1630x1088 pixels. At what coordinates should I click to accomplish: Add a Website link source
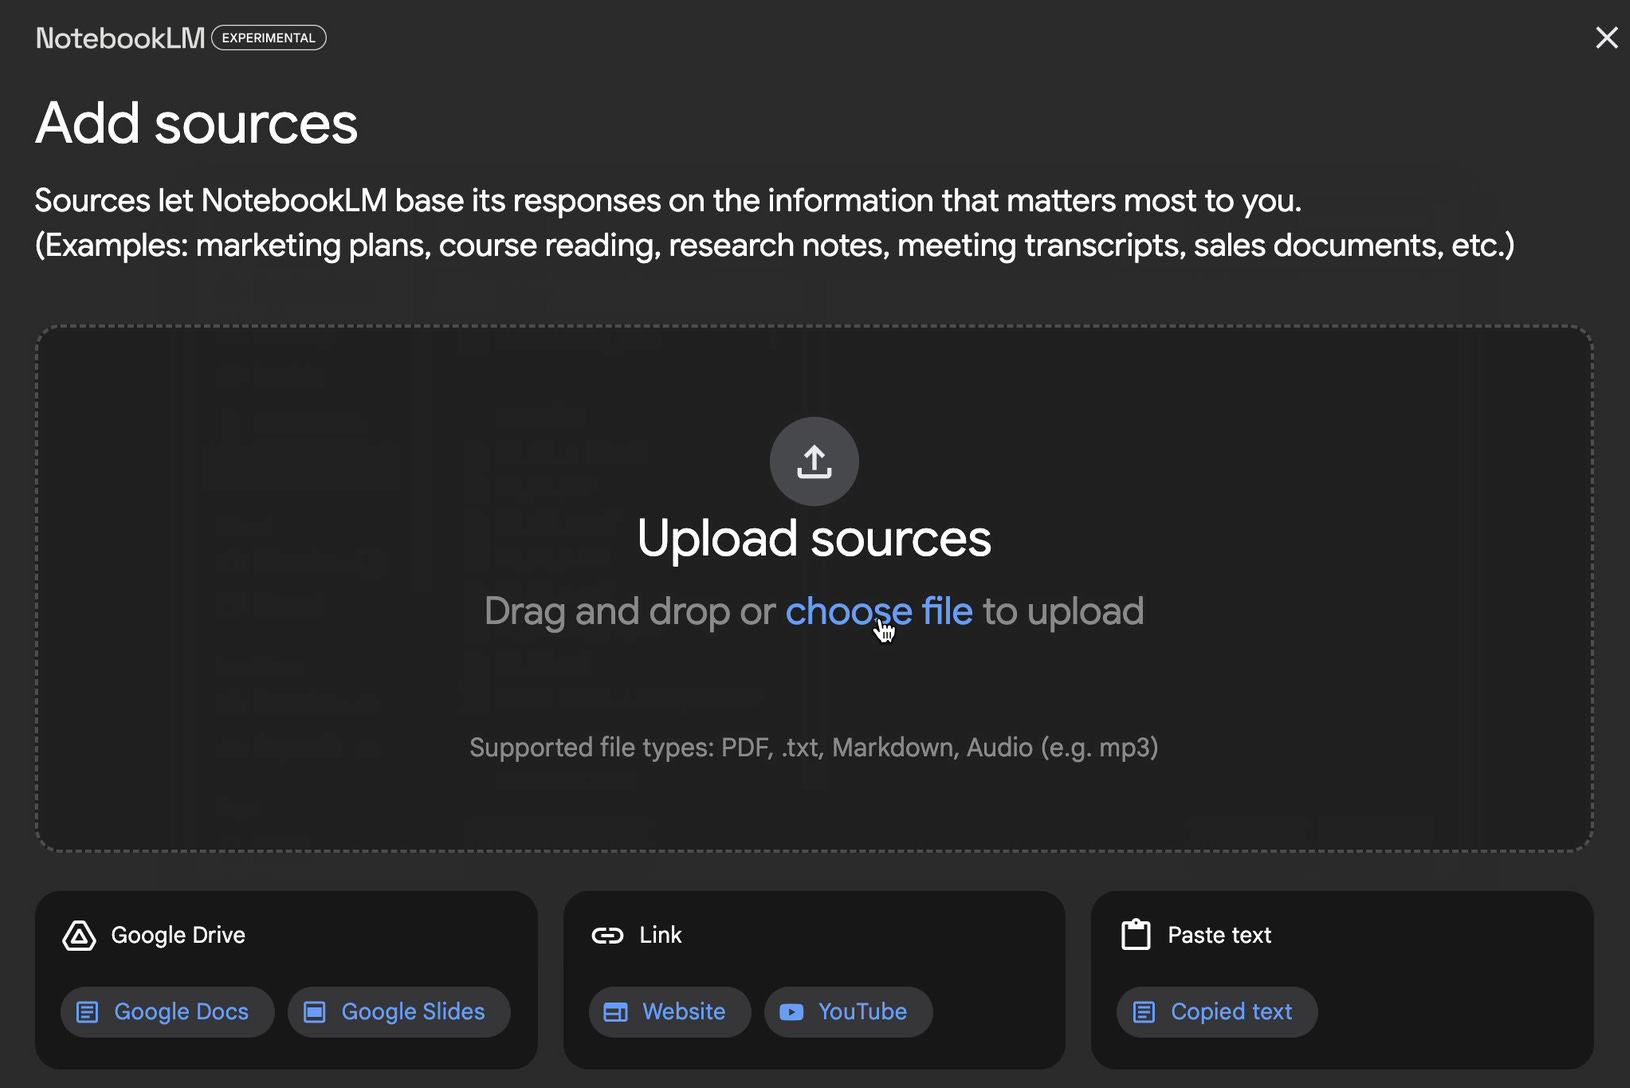(670, 1012)
